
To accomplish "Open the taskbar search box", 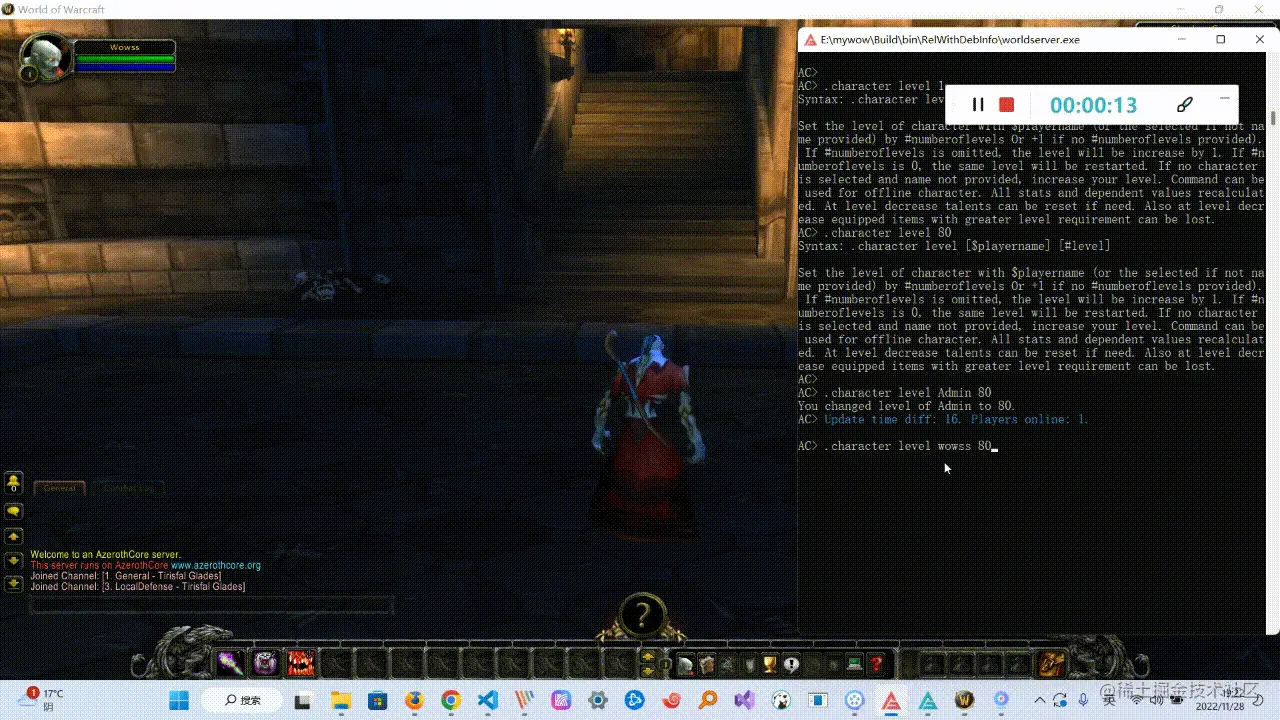I will click(x=244, y=700).
